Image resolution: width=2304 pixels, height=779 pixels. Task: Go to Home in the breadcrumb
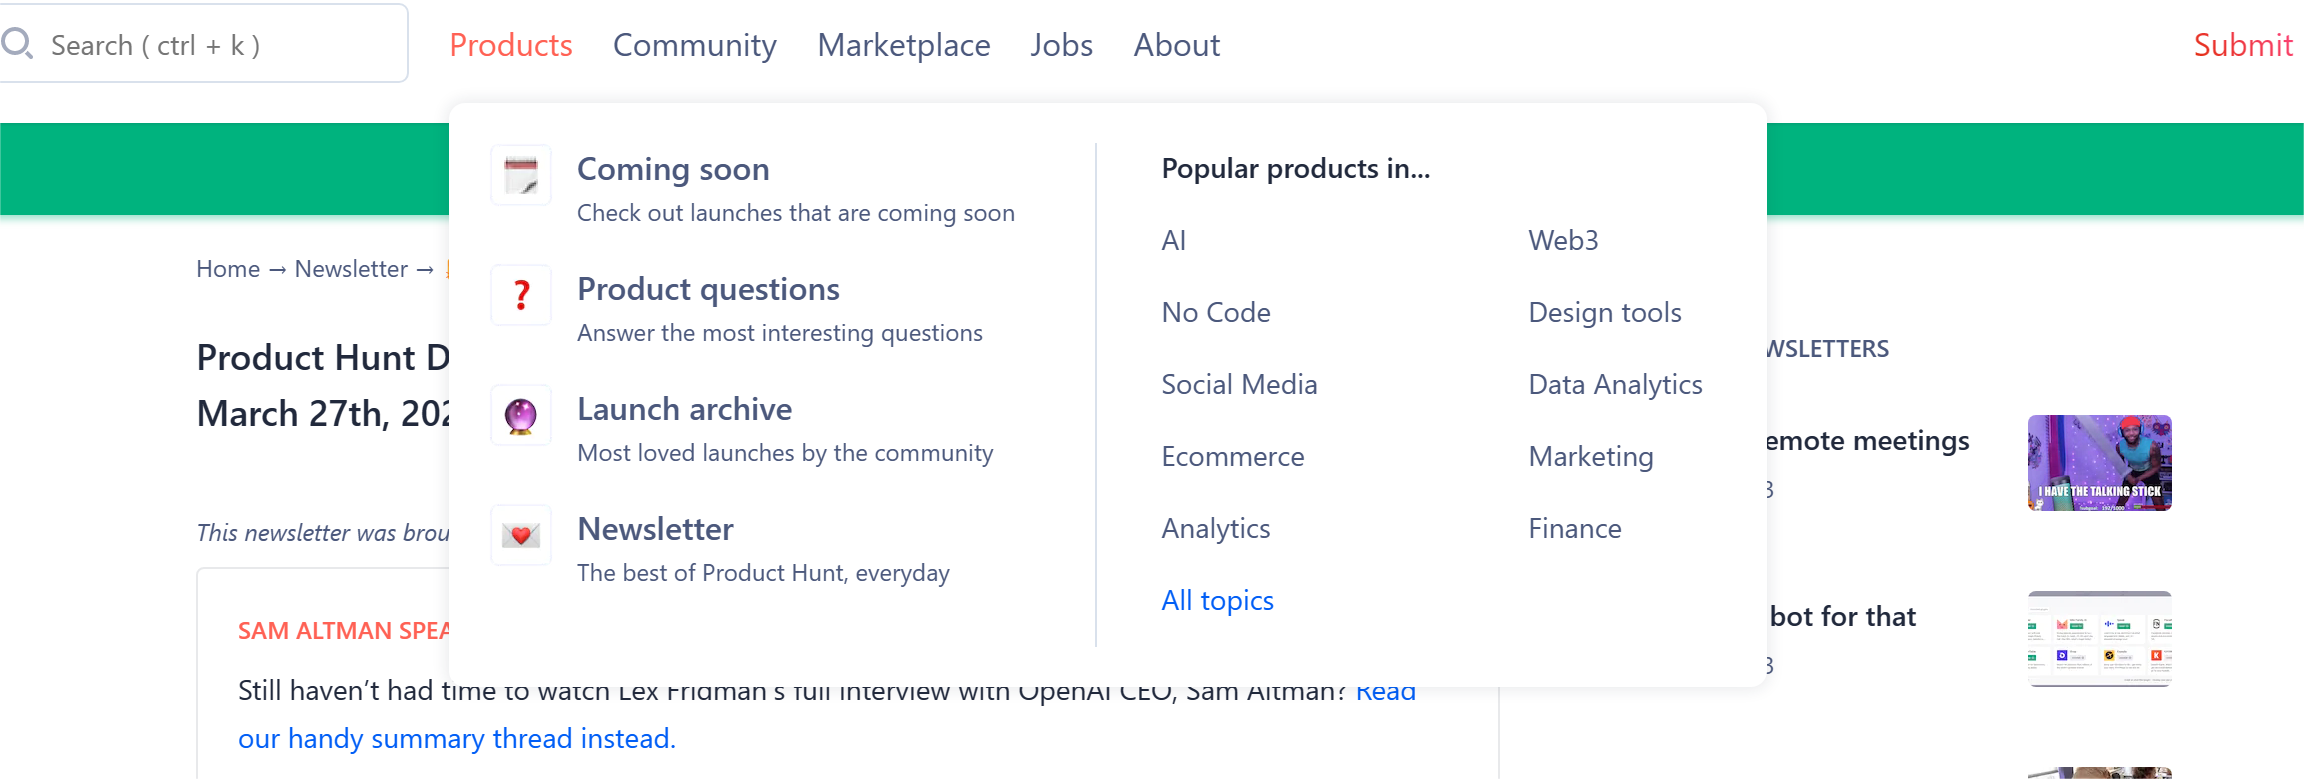(227, 269)
